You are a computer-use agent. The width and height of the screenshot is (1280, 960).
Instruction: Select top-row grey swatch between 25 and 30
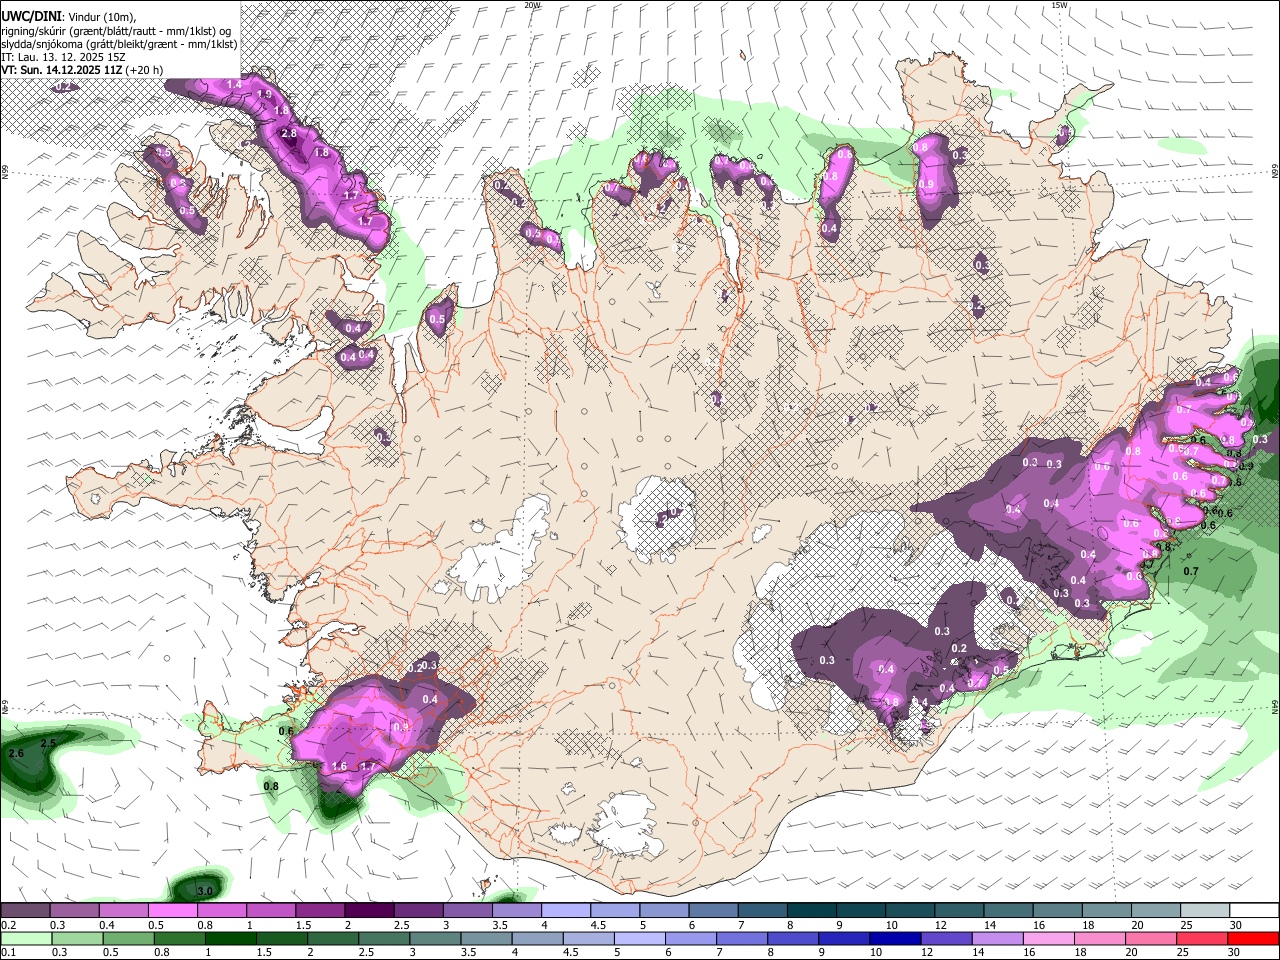[1206, 911]
